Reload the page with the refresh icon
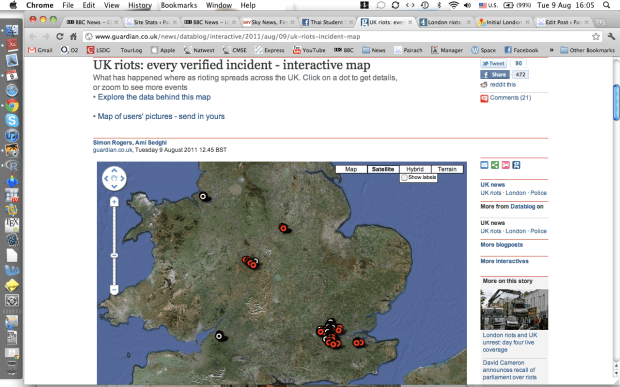Image resolution: width=620 pixels, height=387 pixels. [59, 36]
